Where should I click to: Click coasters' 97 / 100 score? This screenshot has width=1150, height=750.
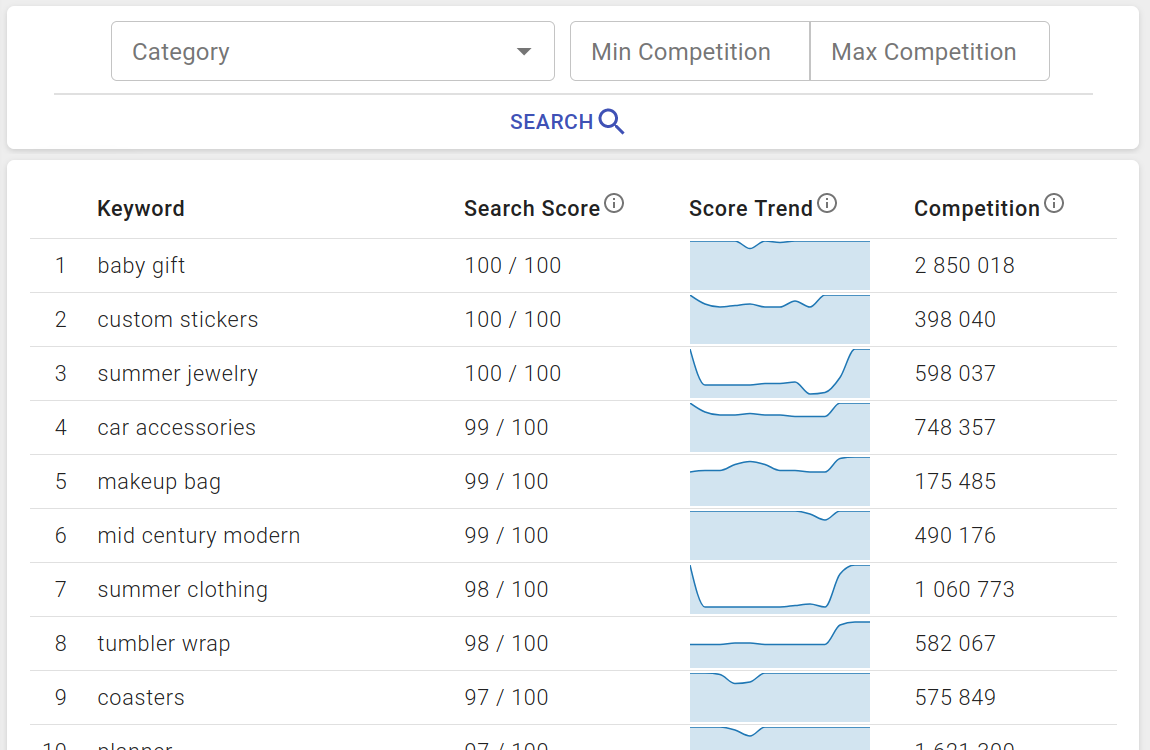tap(506, 697)
